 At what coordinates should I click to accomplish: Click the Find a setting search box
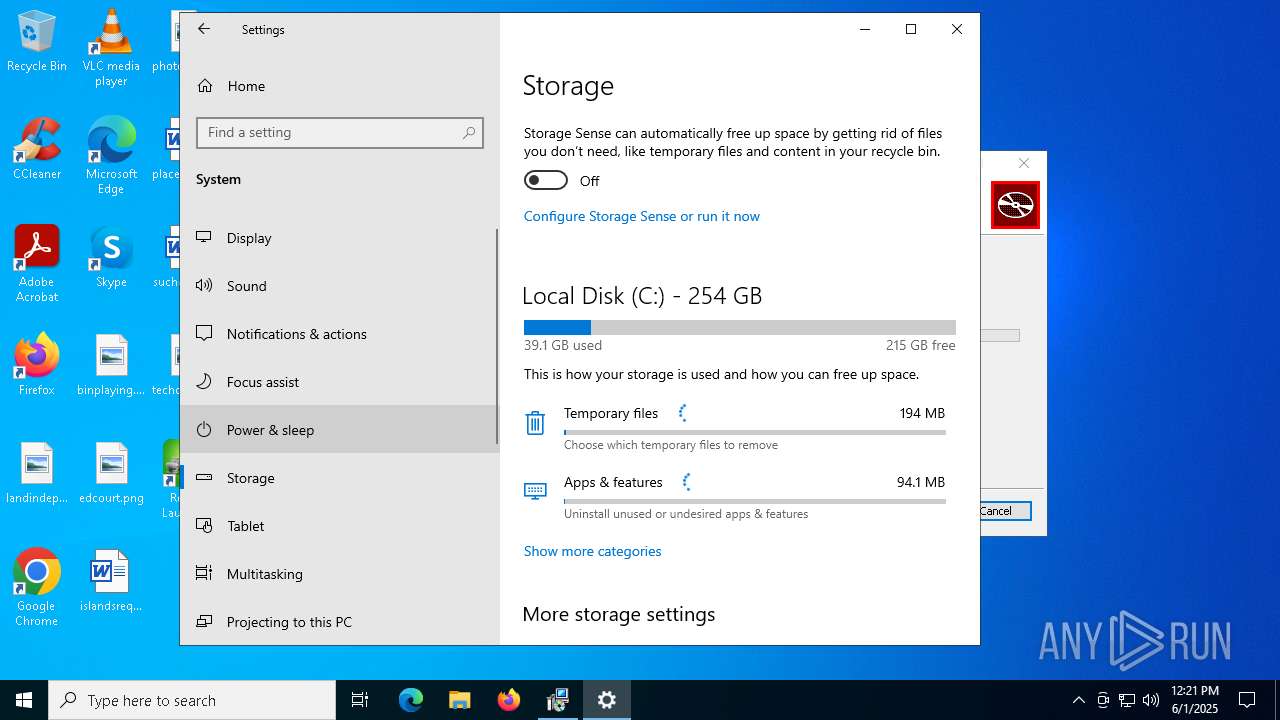pos(340,132)
